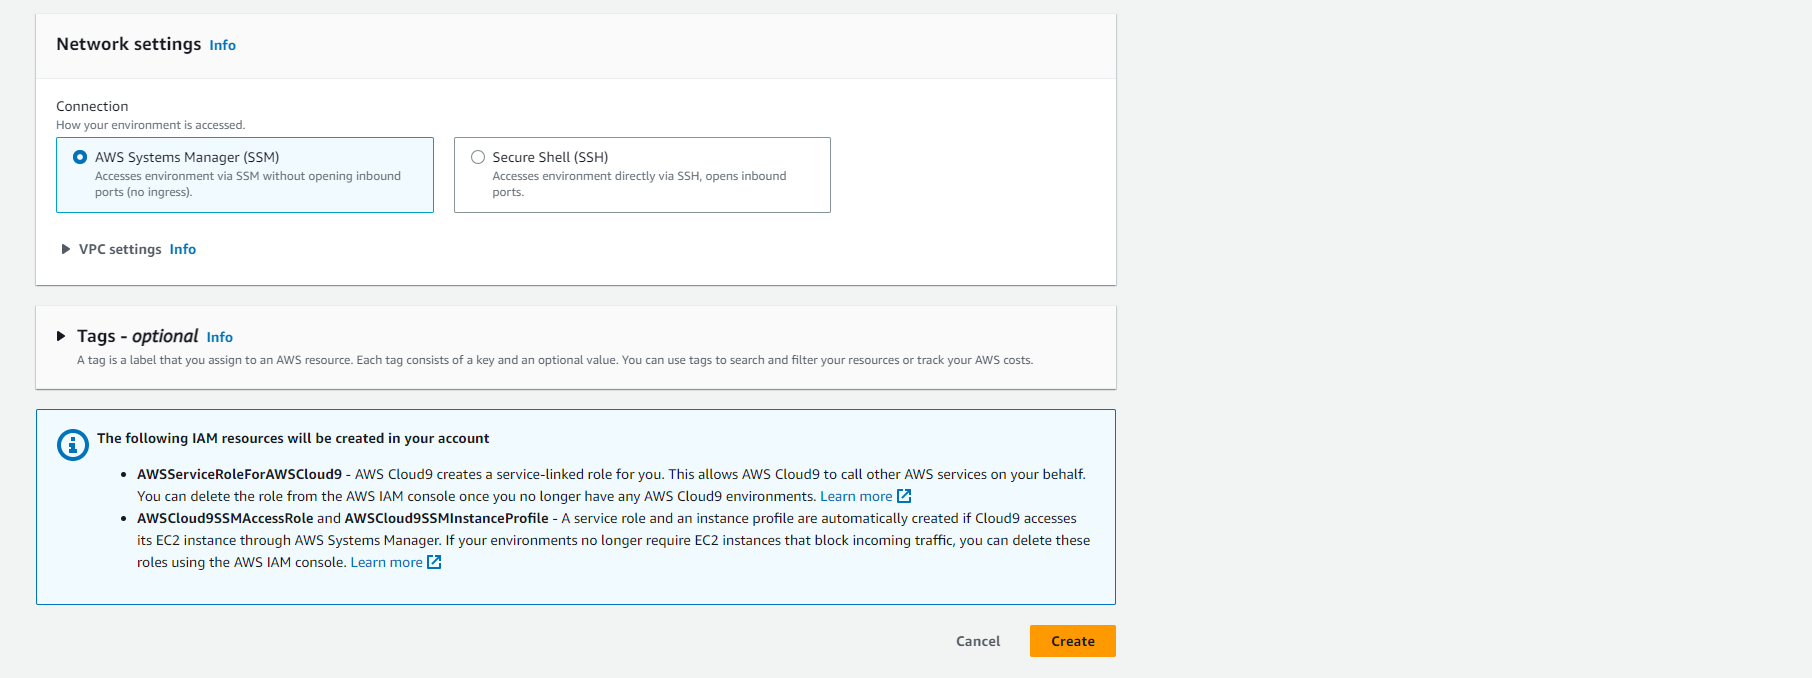
Task: Select the Secure Shell (SSH) radio button
Action: 478,157
